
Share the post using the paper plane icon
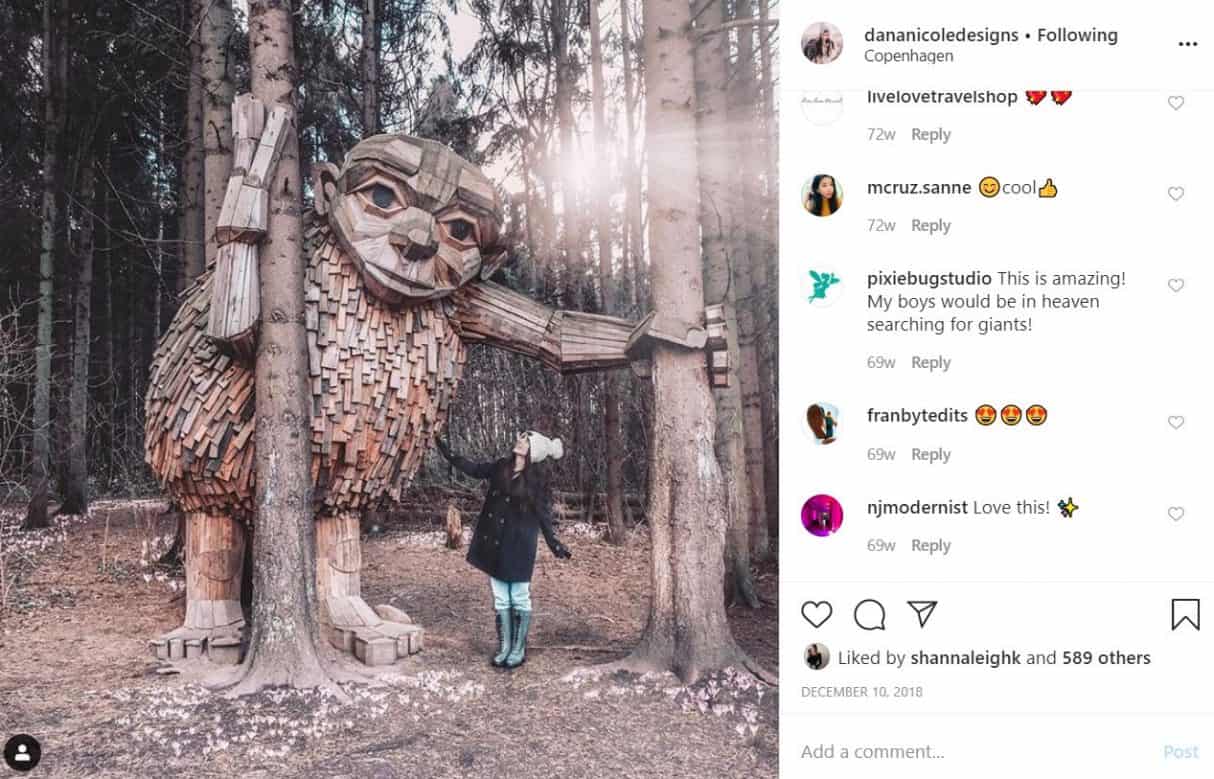pyautogui.click(x=923, y=613)
